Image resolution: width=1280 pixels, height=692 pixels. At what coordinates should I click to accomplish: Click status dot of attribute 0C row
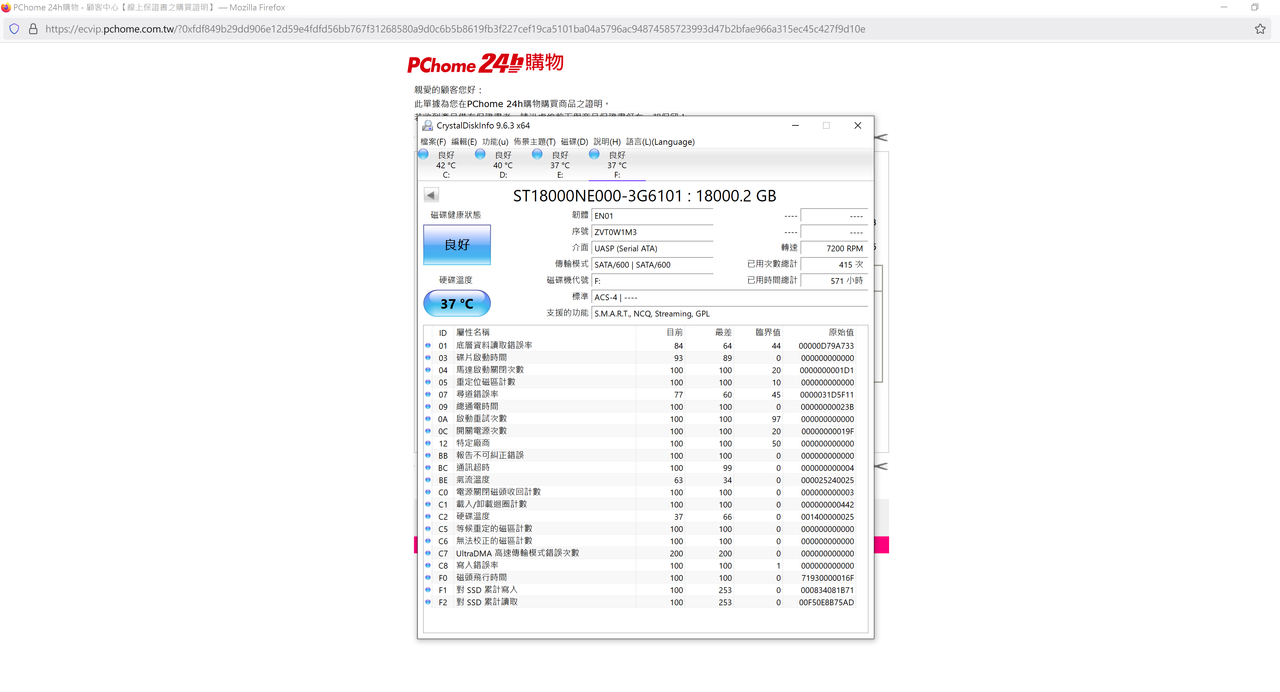[428, 431]
